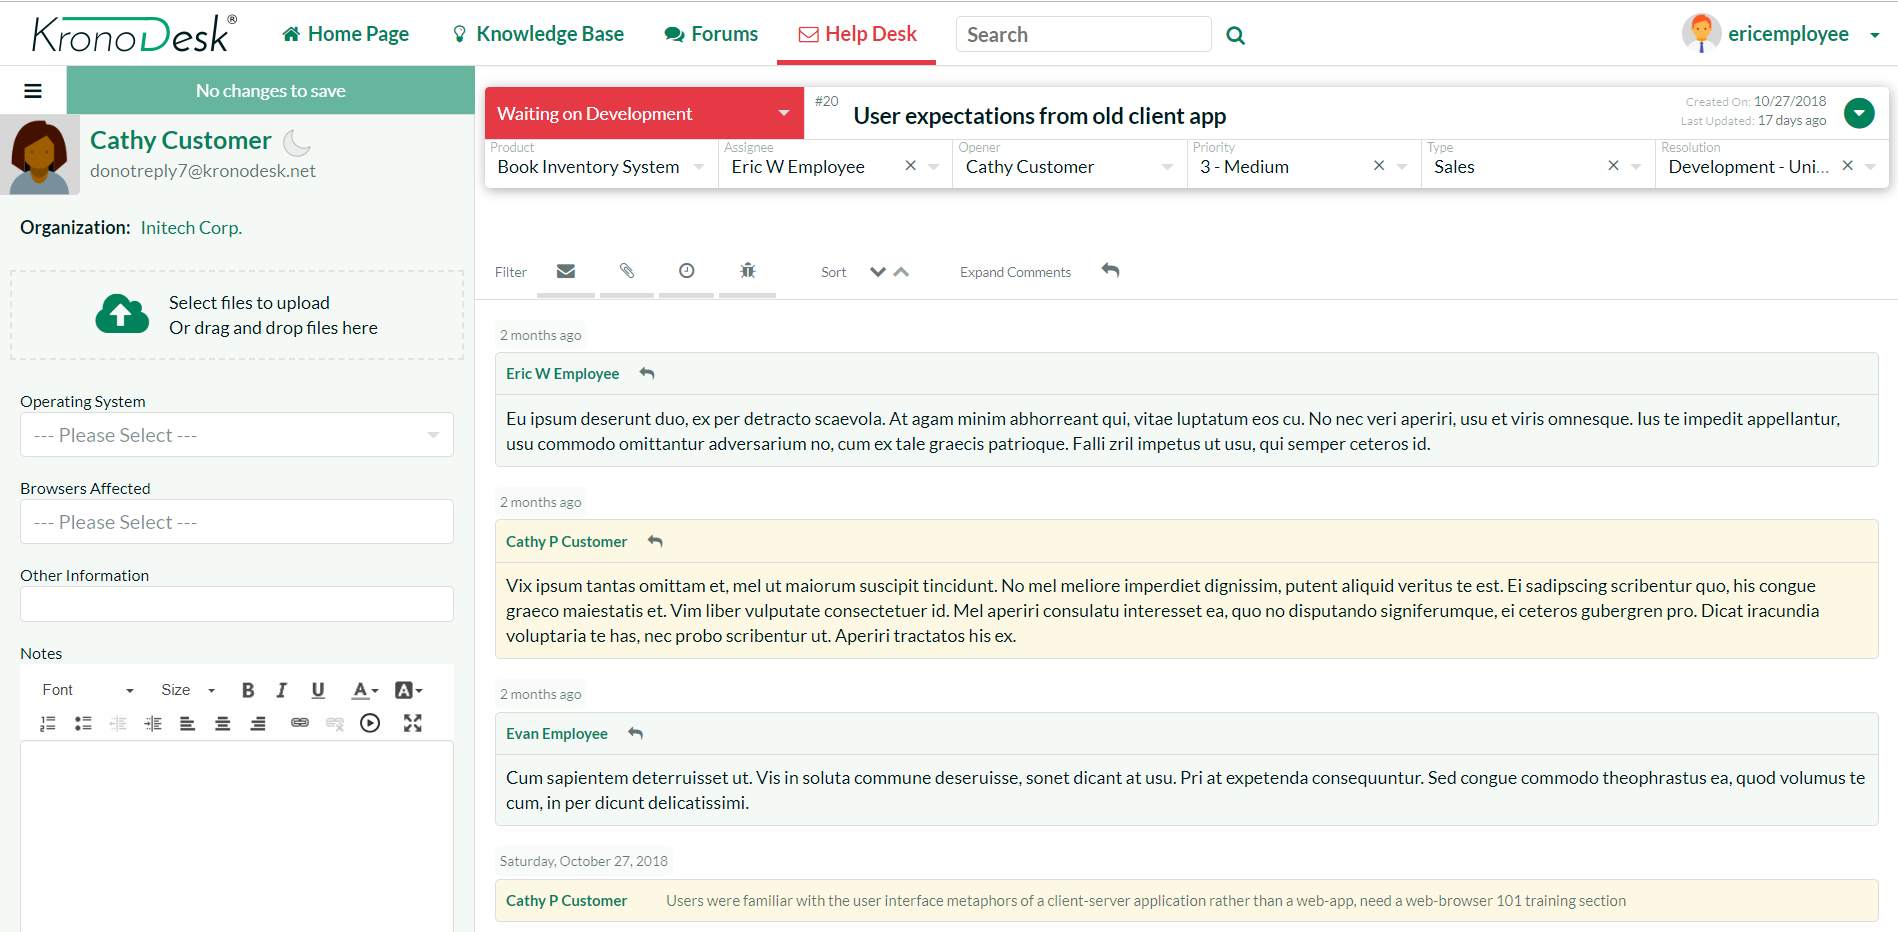The width and height of the screenshot is (1898, 932).
Task: Open the text color picker in Notes
Action: tap(364, 690)
